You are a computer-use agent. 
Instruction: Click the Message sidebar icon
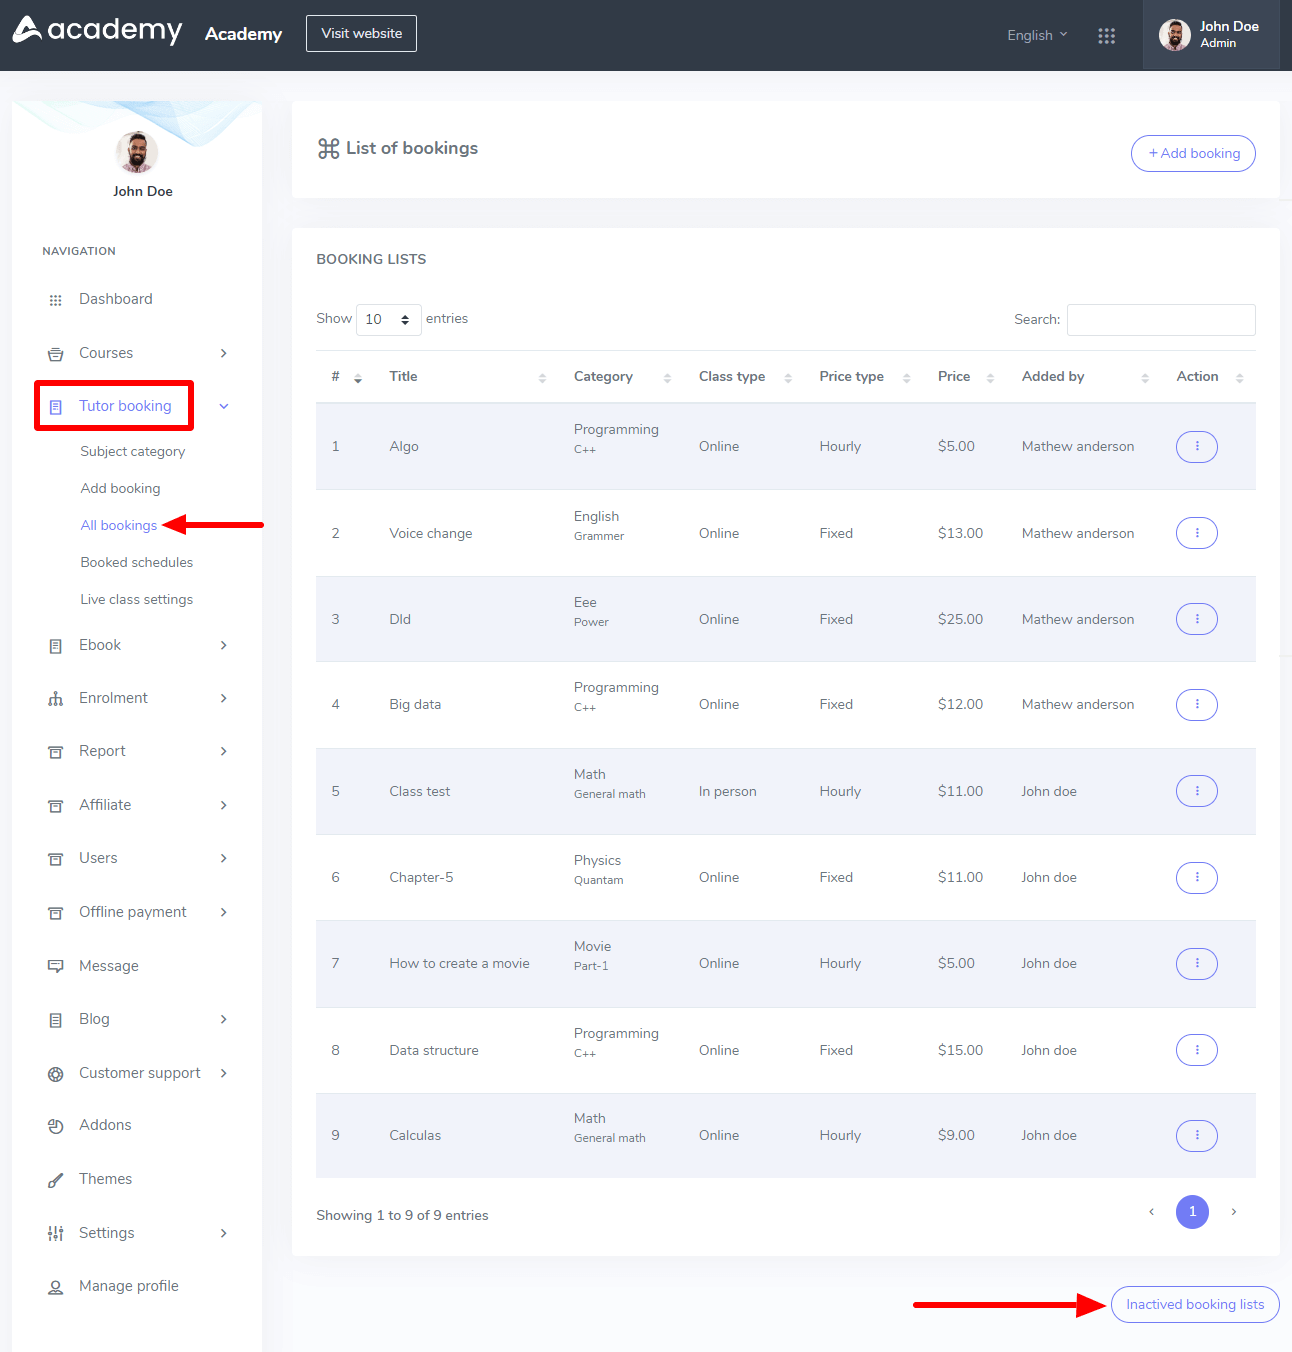[56, 966]
